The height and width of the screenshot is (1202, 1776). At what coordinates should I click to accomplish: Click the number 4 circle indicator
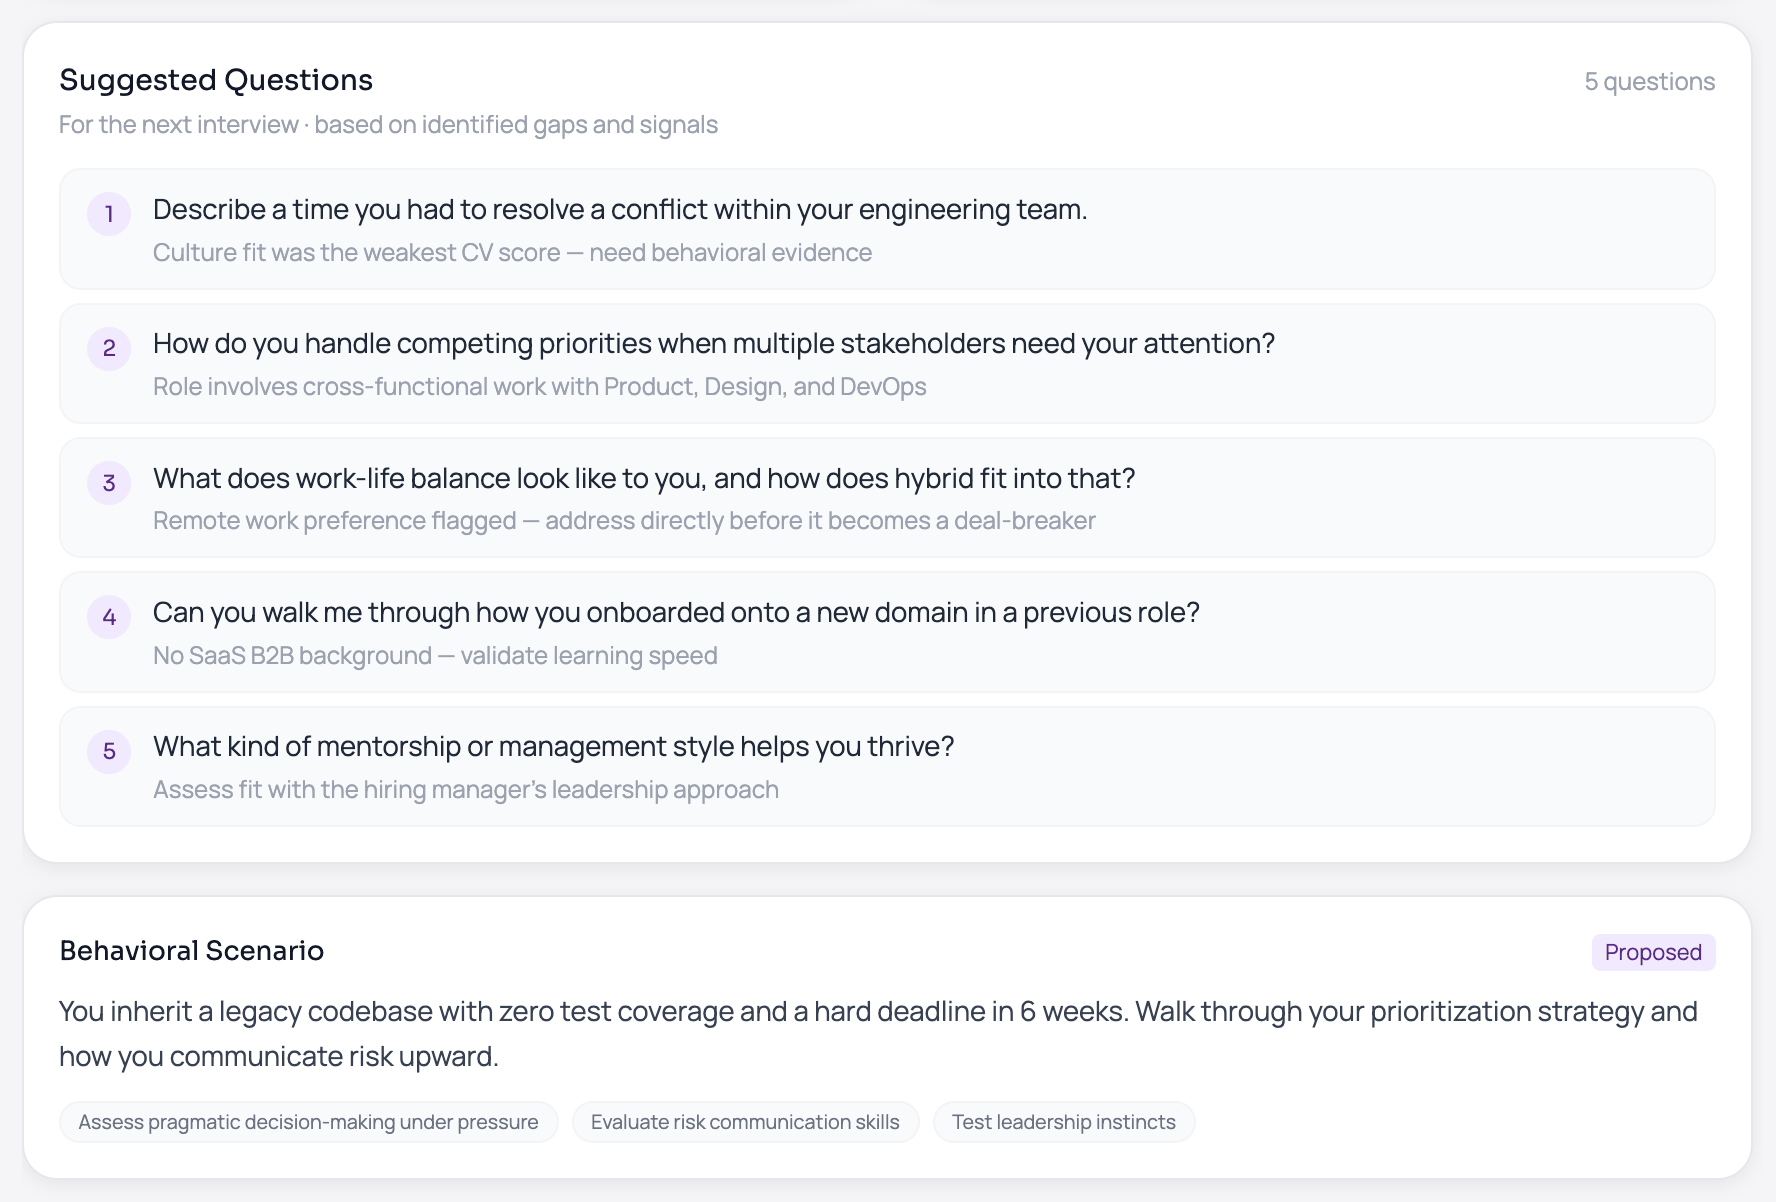click(108, 617)
